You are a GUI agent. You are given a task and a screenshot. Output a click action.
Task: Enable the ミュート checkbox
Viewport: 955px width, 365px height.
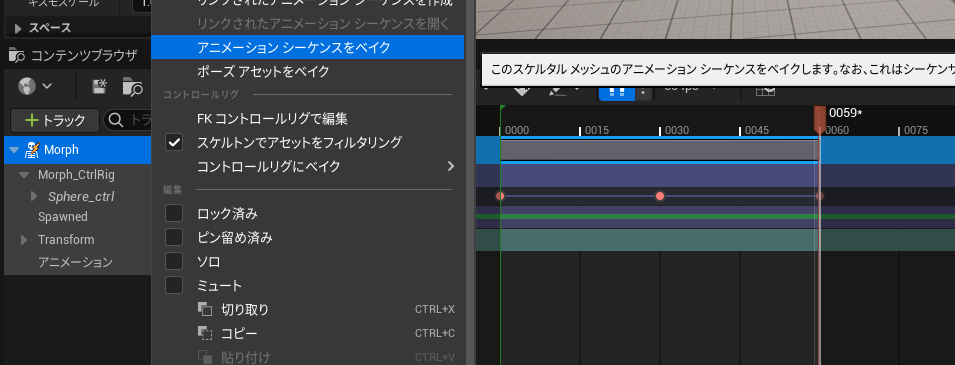coord(174,285)
